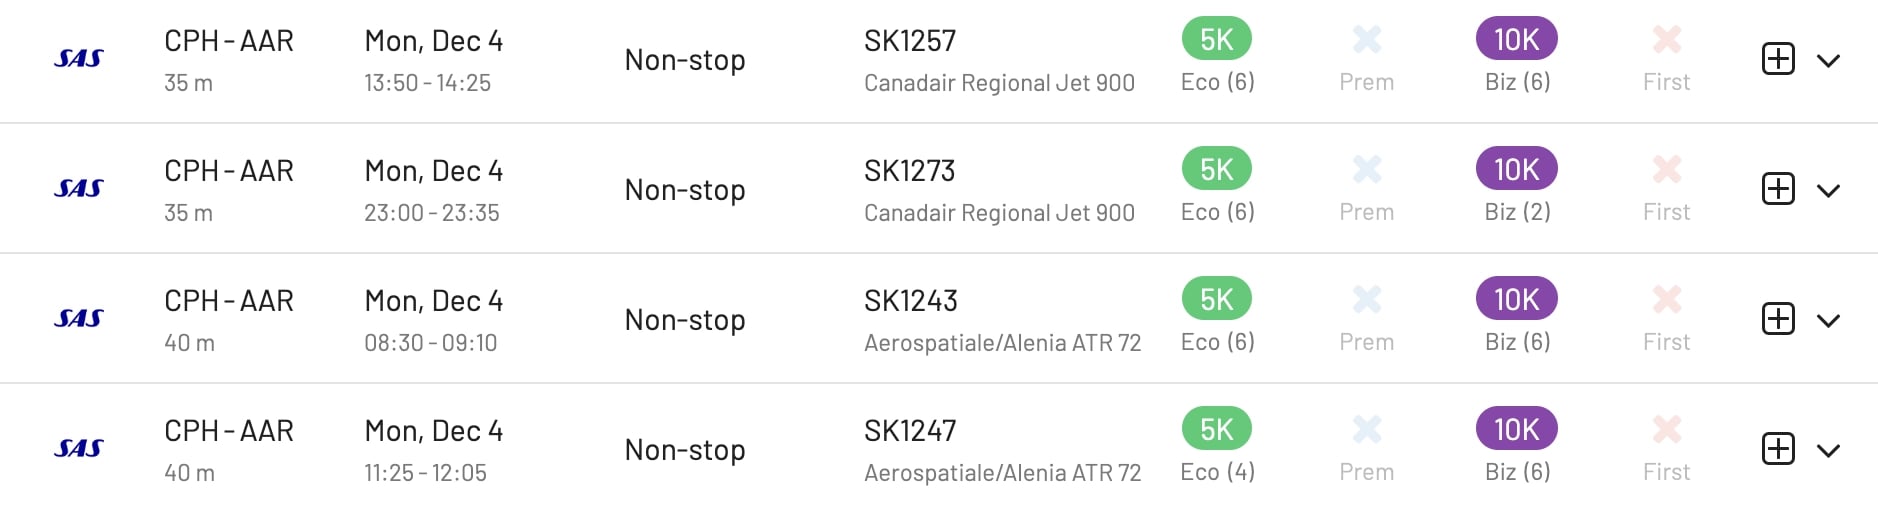Viewport: 1878px width, 508px height.
Task: Click unavailable First X icon on SK1257
Action: pos(1666,39)
